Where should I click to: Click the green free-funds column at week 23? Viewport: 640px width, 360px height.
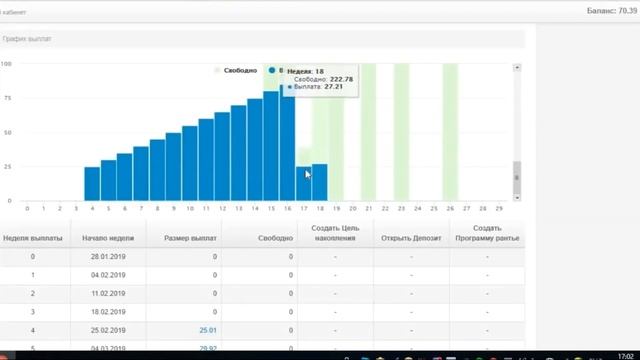tap(401, 132)
